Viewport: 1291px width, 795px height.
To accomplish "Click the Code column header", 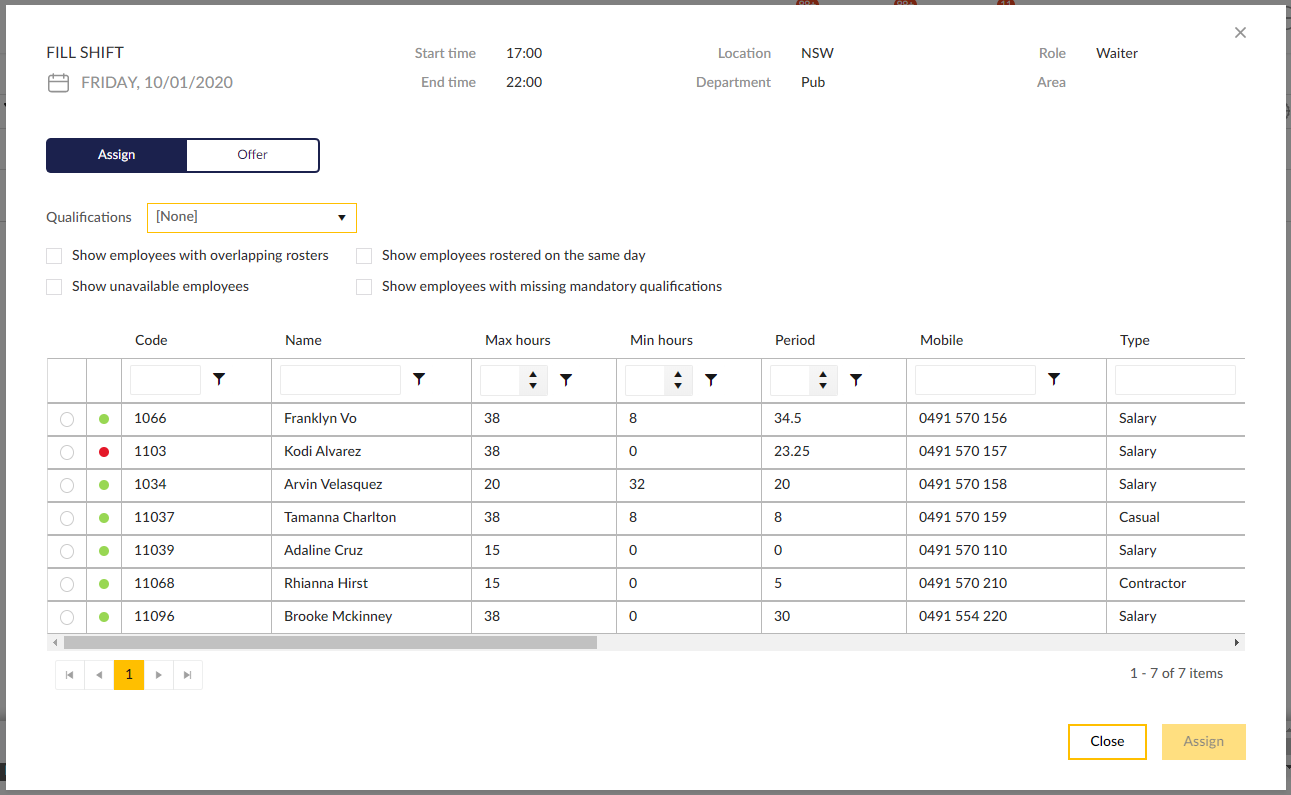I will pos(151,341).
